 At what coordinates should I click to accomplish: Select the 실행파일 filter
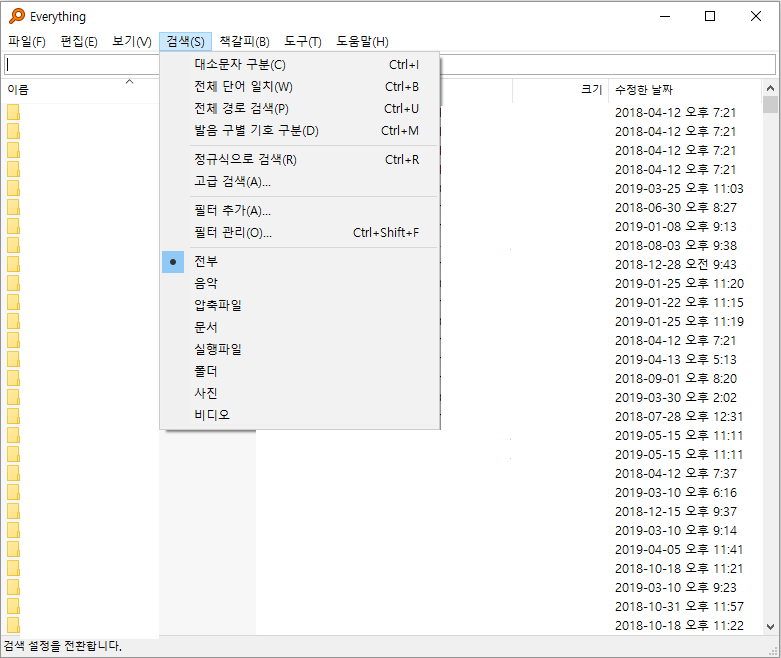300,349
